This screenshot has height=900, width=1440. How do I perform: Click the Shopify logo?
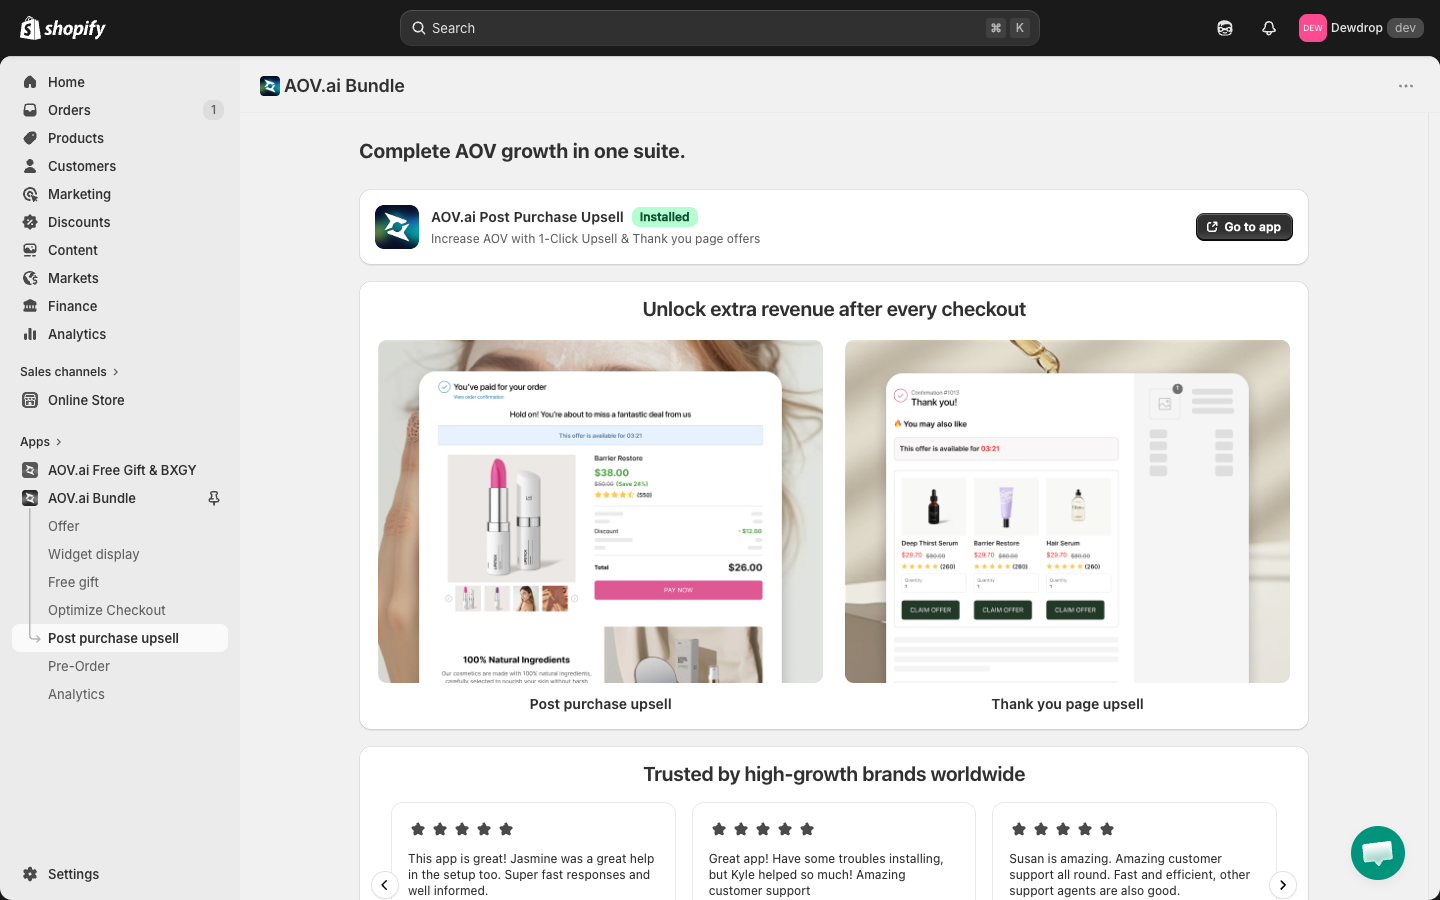pos(63,28)
